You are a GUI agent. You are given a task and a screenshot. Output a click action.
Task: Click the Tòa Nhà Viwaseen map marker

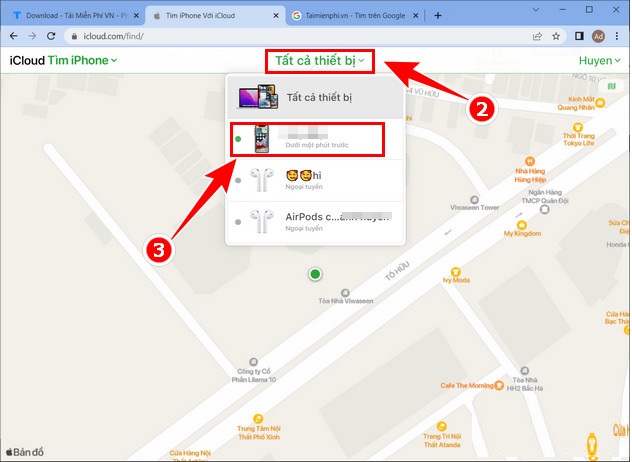[x=345, y=293]
